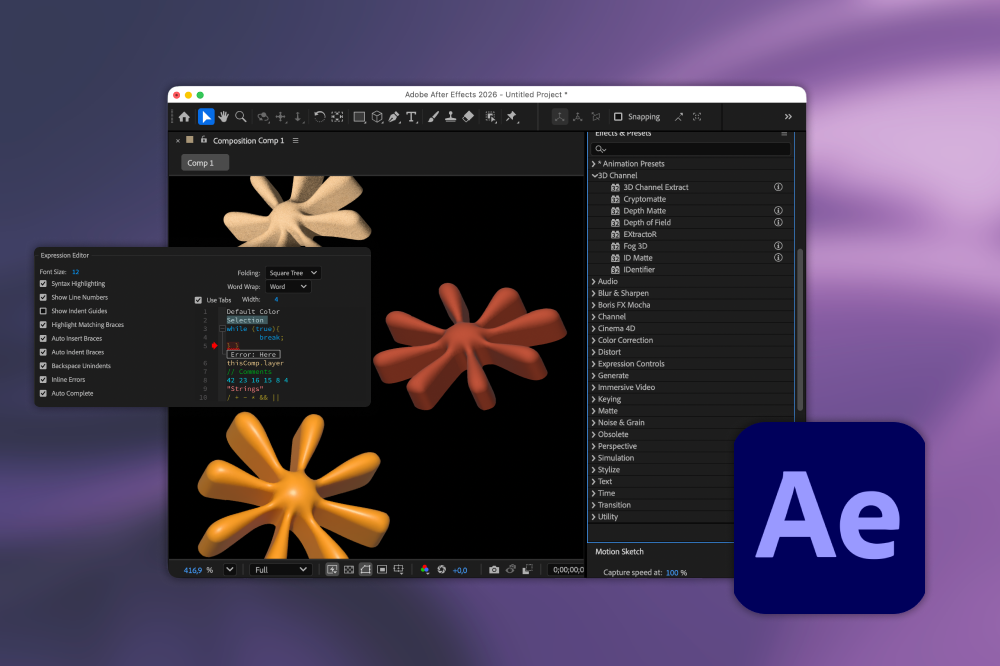Select the 3D cube model tool
Image resolution: width=1000 pixels, height=666 pixels.
click(x=377, y=117)
